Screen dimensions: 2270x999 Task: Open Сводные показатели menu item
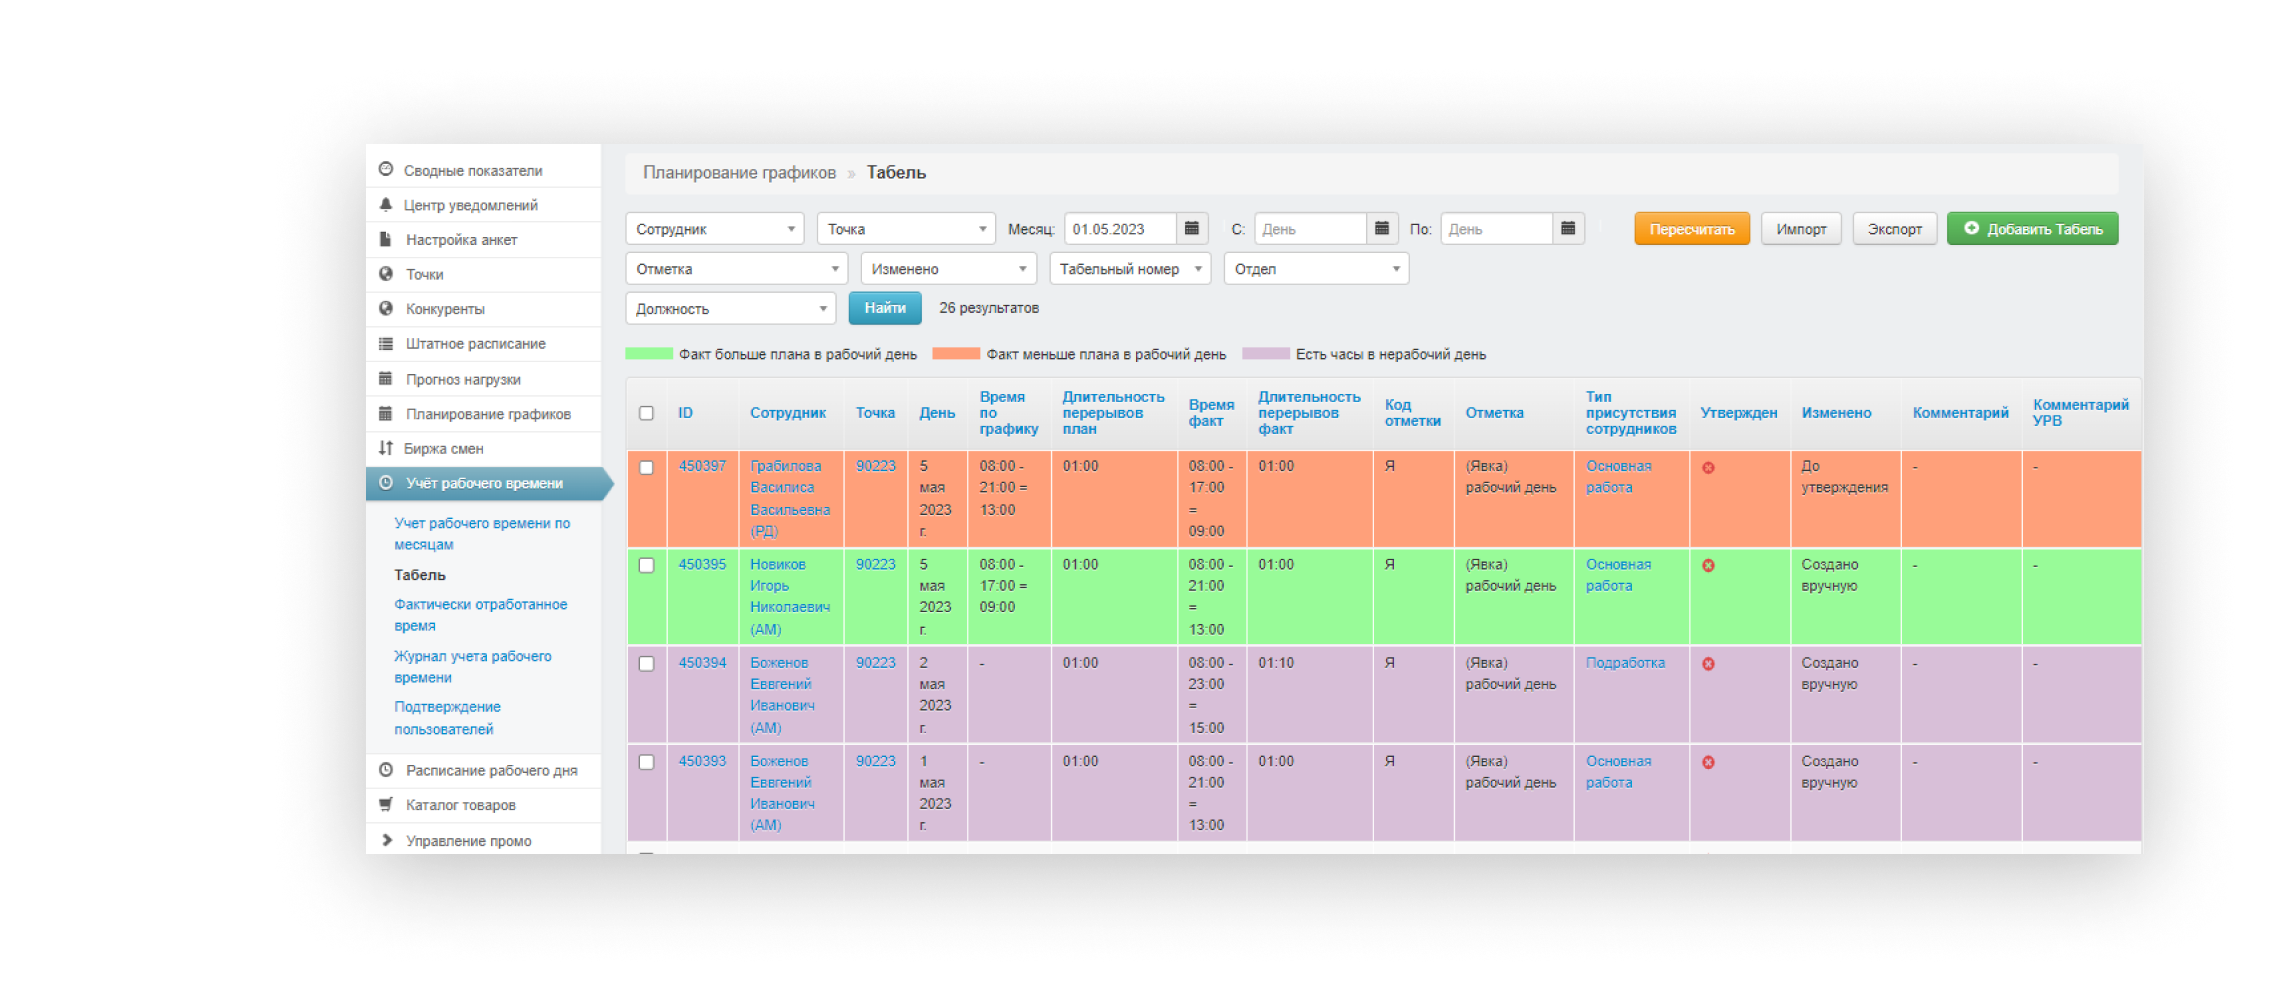tap(473, 171)
